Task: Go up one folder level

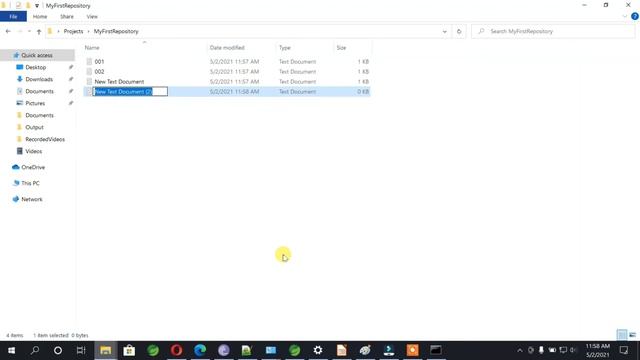Action: tap(39, 31)
